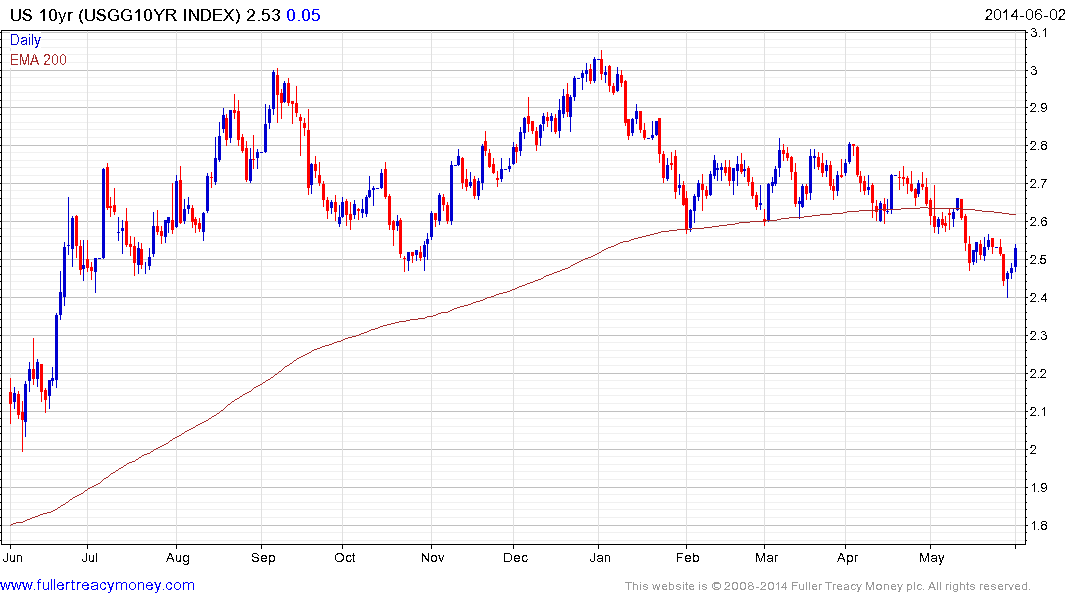The height and width of the screenshot is (600, 1075).
Task: Click the Jan label on the x-axis
Action: 600,557
